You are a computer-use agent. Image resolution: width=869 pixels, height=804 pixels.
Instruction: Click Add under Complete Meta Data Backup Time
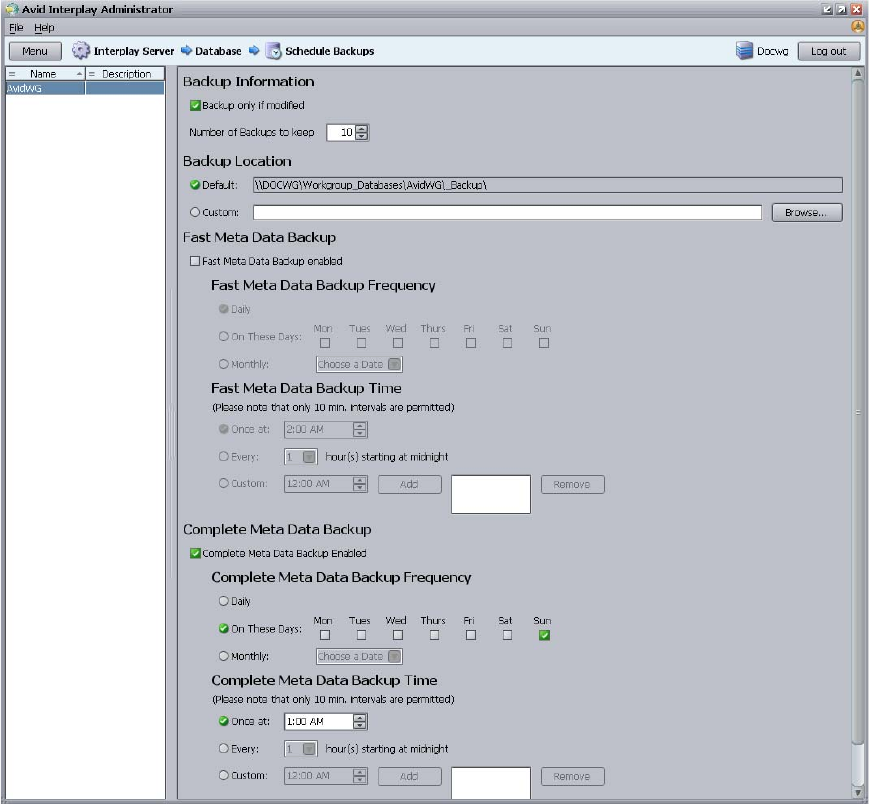pyautogui.click(x=410, y=776)
